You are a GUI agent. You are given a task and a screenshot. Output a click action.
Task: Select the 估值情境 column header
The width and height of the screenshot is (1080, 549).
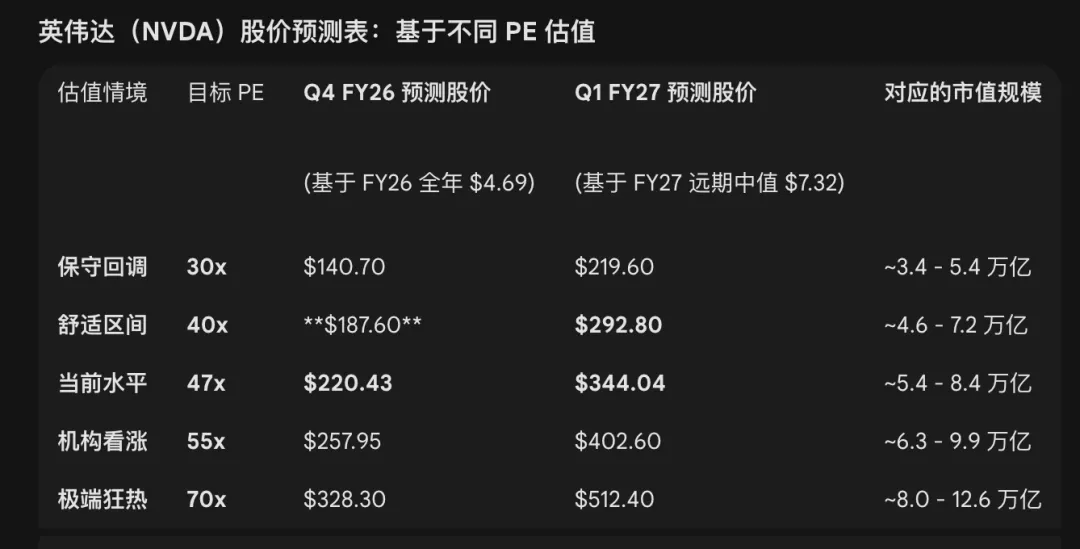coord(103,93)
